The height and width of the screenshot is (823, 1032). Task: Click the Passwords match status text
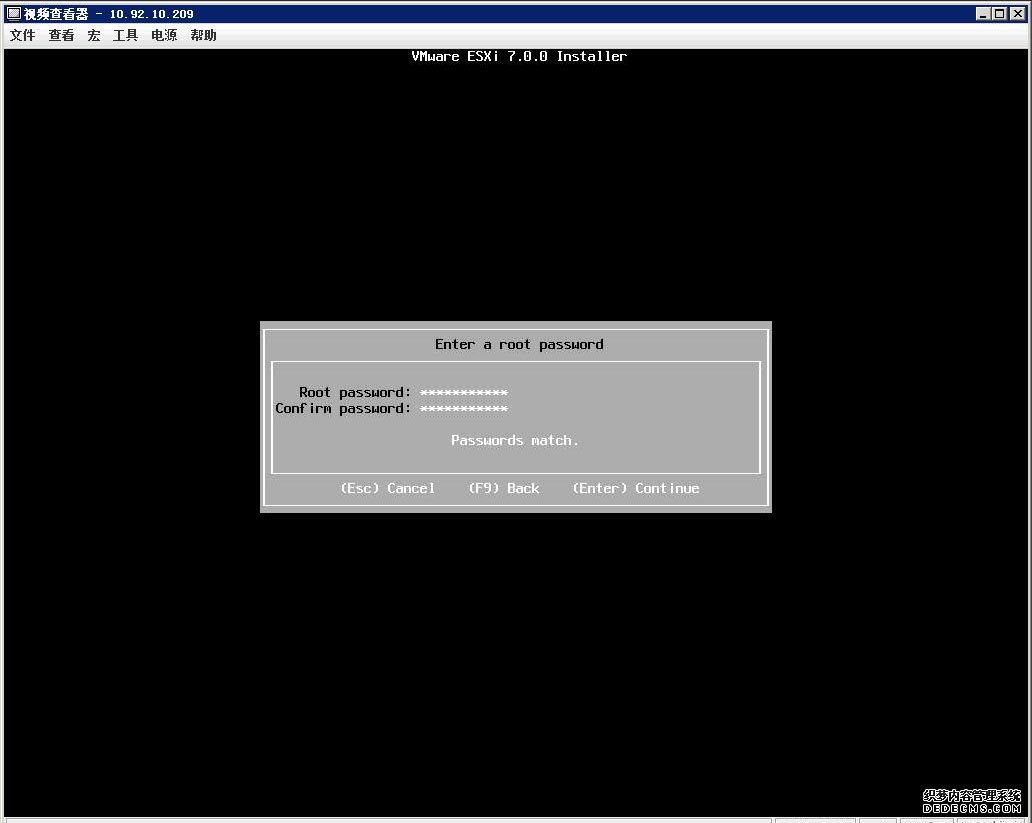pos(515,440)
